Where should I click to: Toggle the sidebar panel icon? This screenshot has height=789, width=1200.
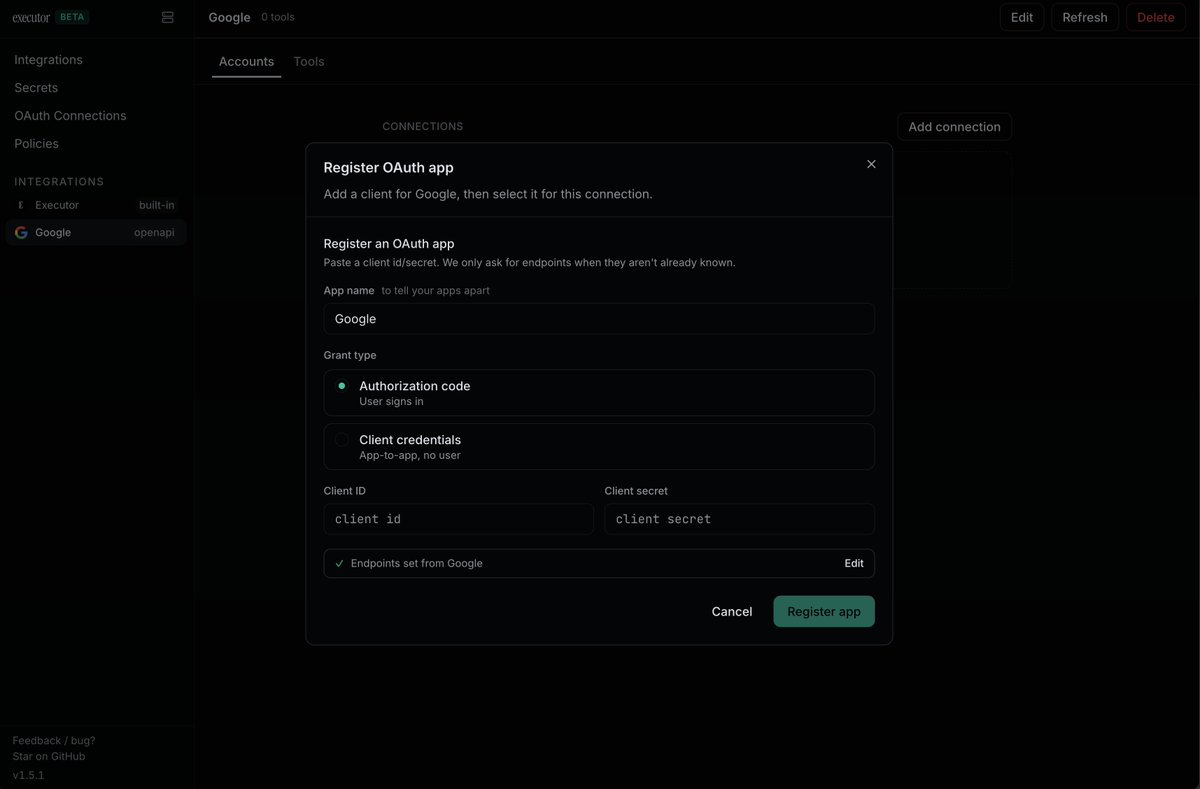(x=167, y=17)
